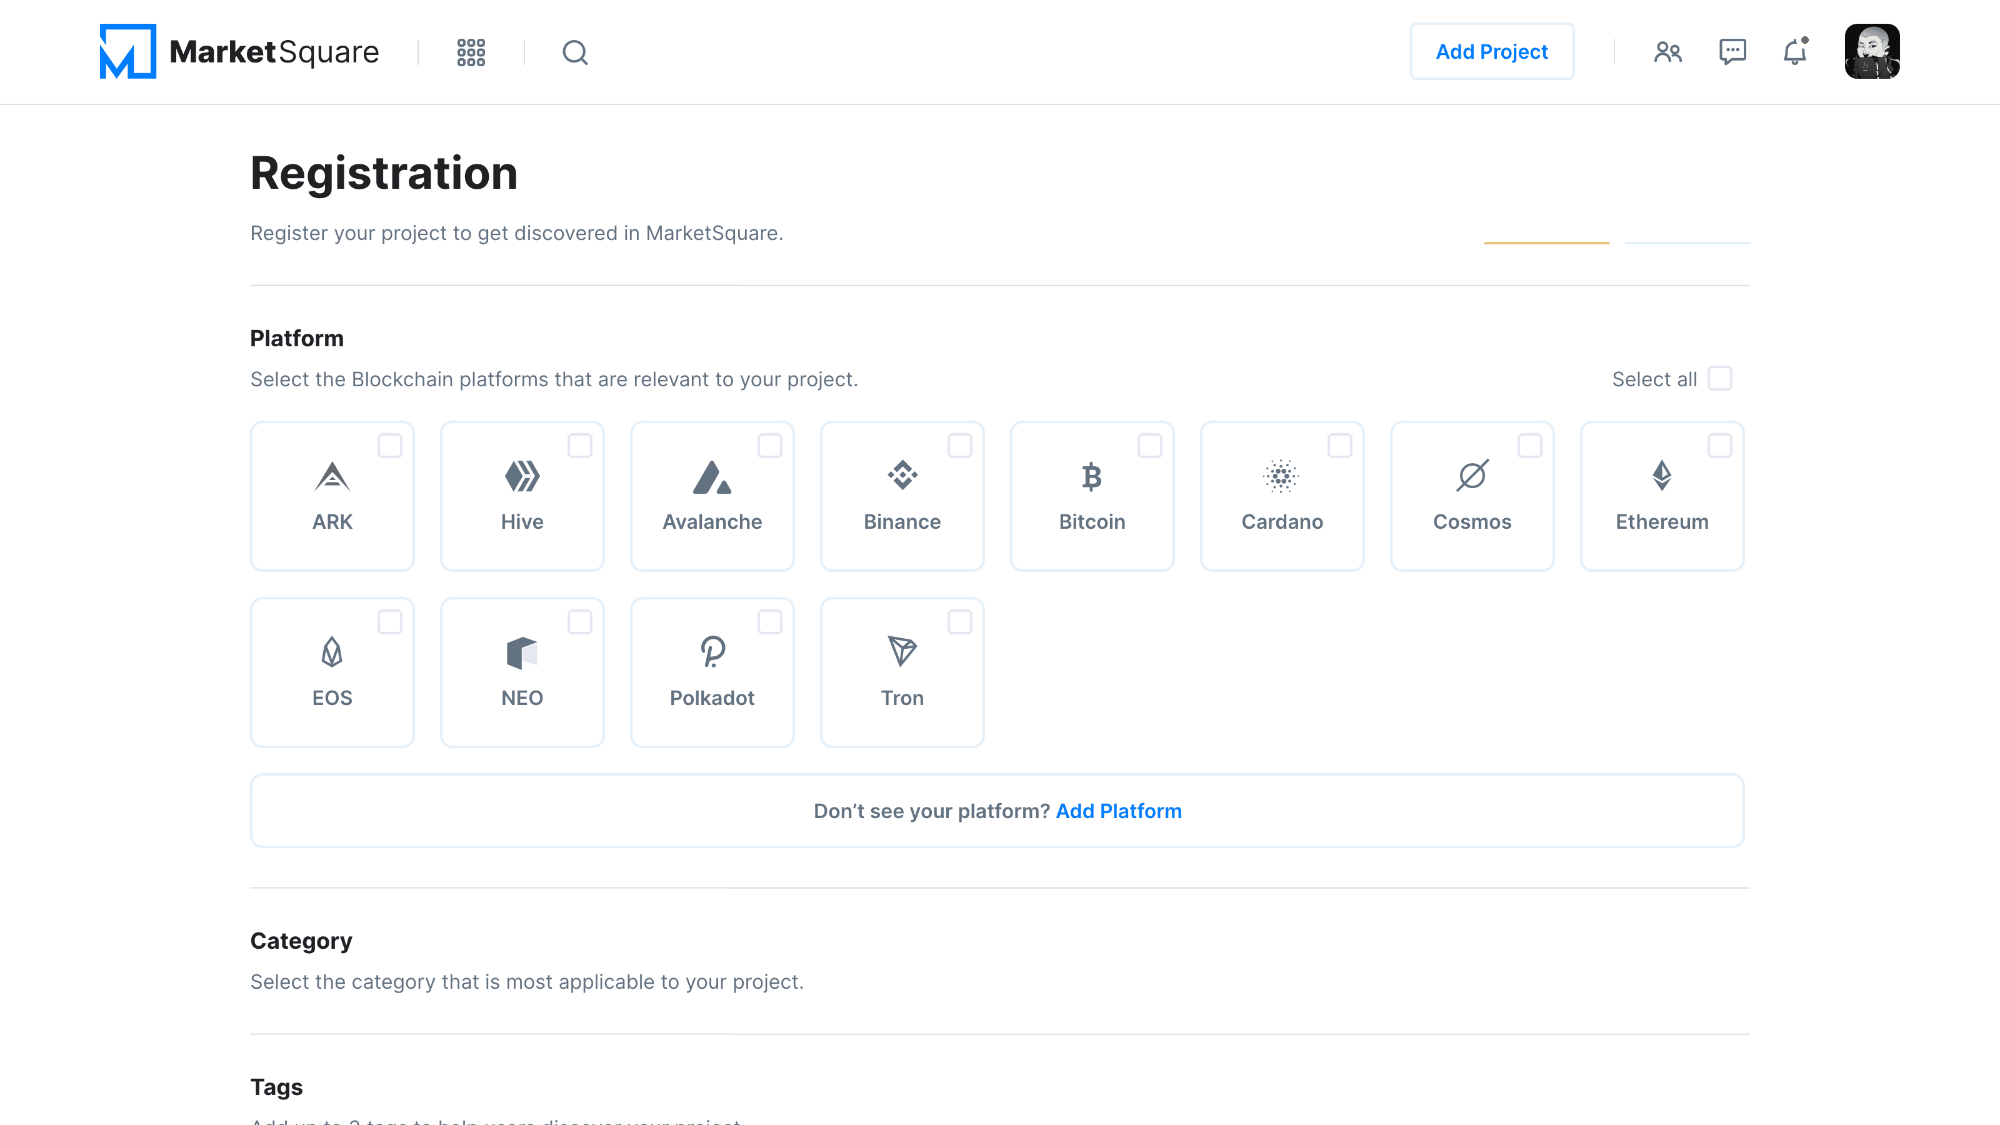Open the chat messages icon
The width and height of the screenshot is (2000, 1125).
tap(1733, 52)
